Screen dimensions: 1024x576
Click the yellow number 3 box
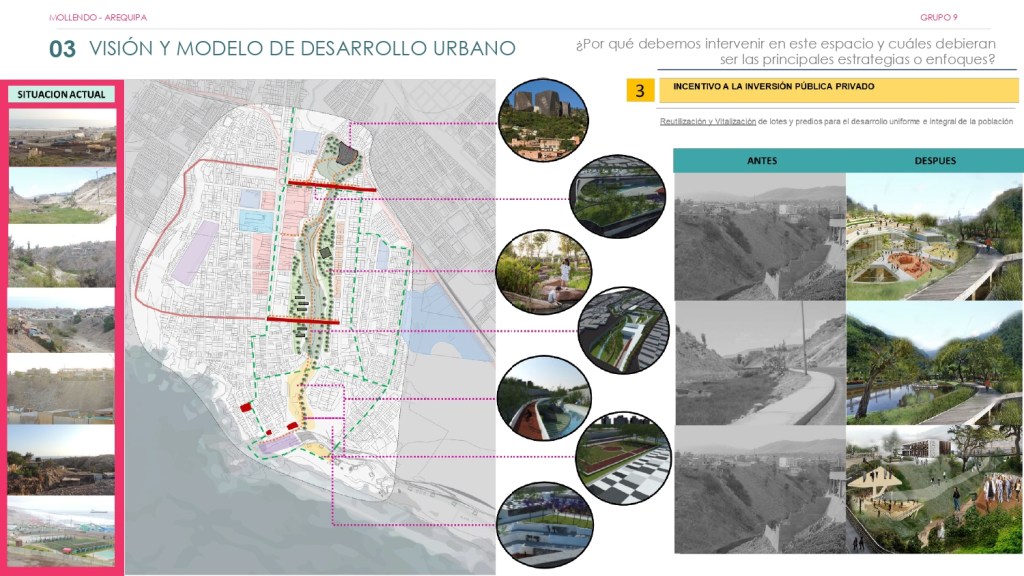click(x=640, y=91)
